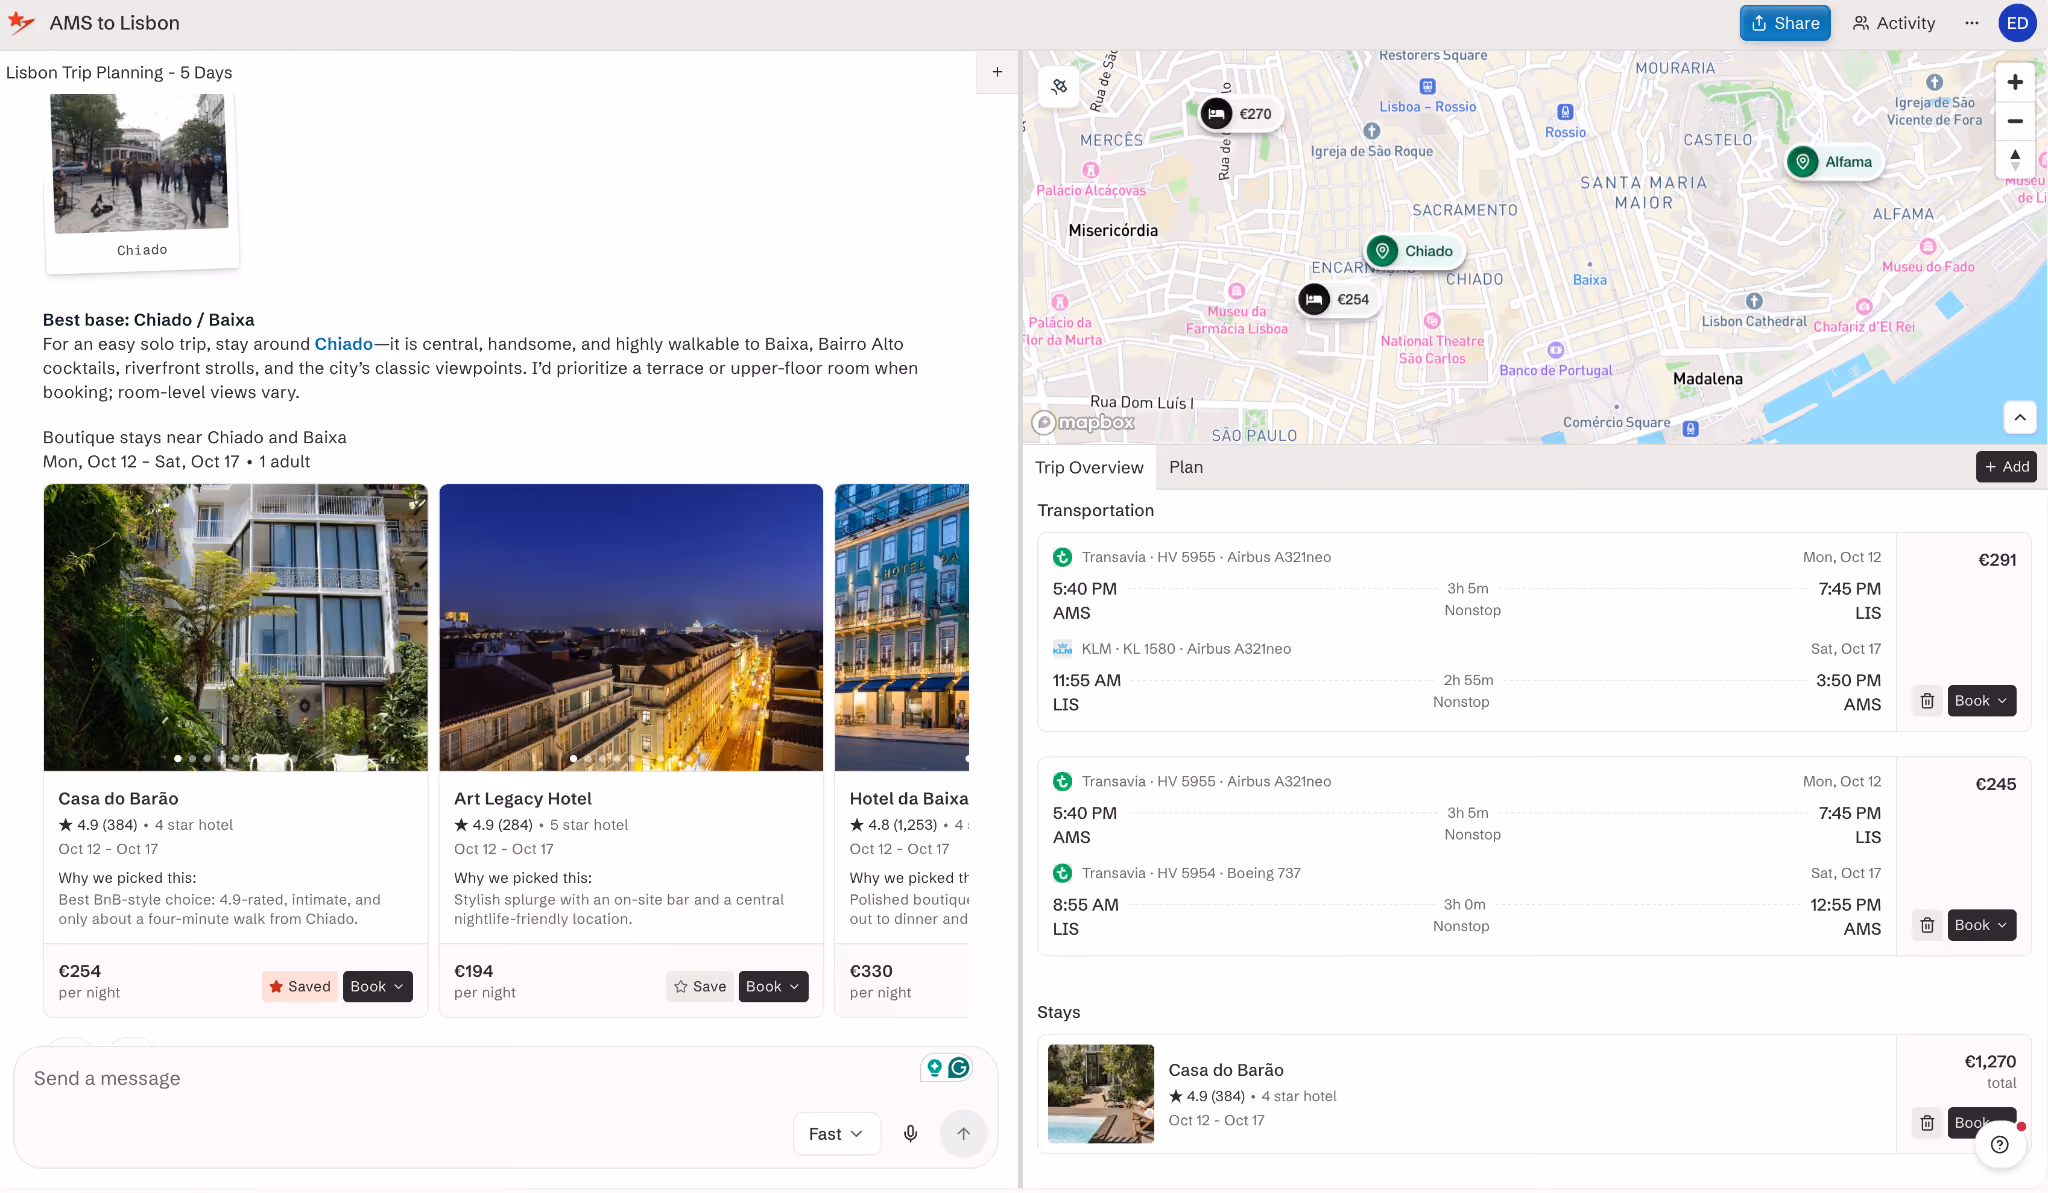Switch to the Plan tab
The height and width of the screenshot is (1193, 2048).
[1186, 467]
